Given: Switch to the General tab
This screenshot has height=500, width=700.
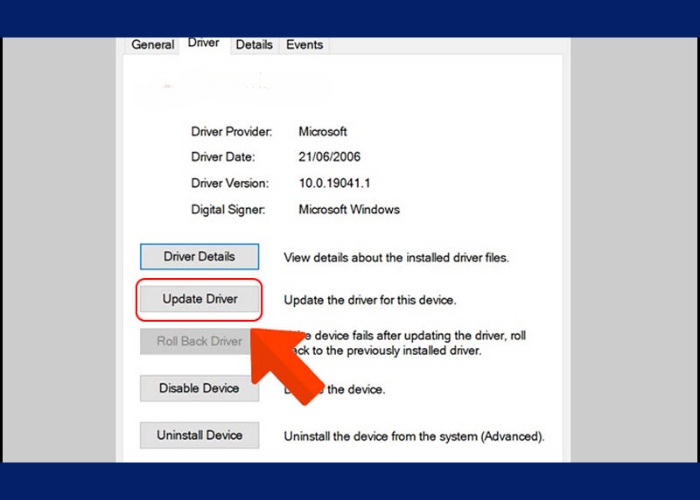Looking at the screenshot, I should 153,45.
